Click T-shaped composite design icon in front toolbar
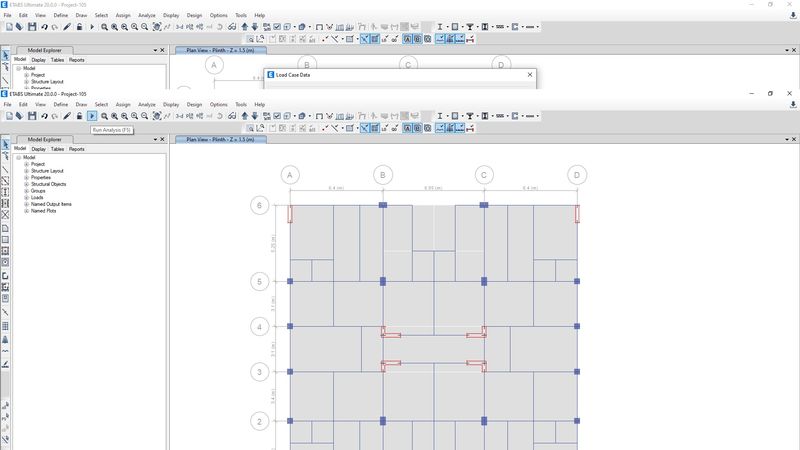The image size is (800, 450). point(470,116)
